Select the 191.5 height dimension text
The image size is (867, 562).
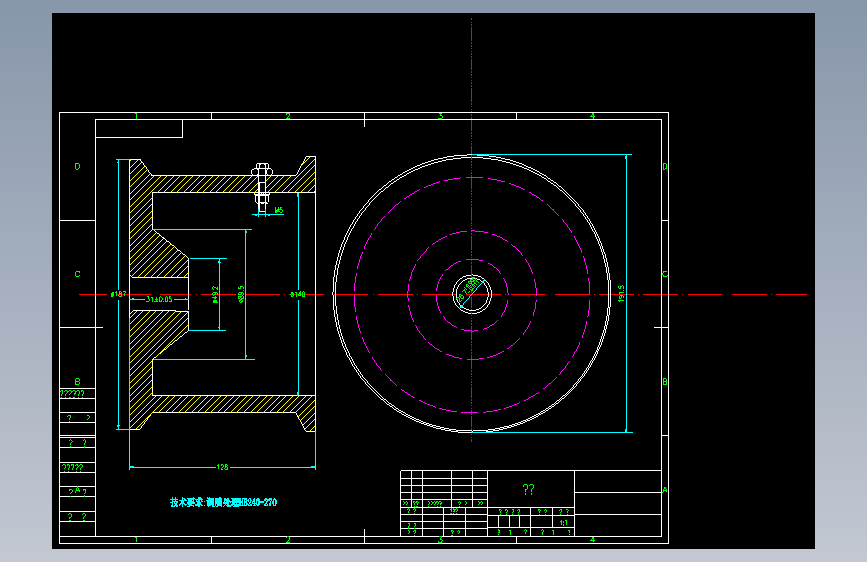[x=621, y=293]
